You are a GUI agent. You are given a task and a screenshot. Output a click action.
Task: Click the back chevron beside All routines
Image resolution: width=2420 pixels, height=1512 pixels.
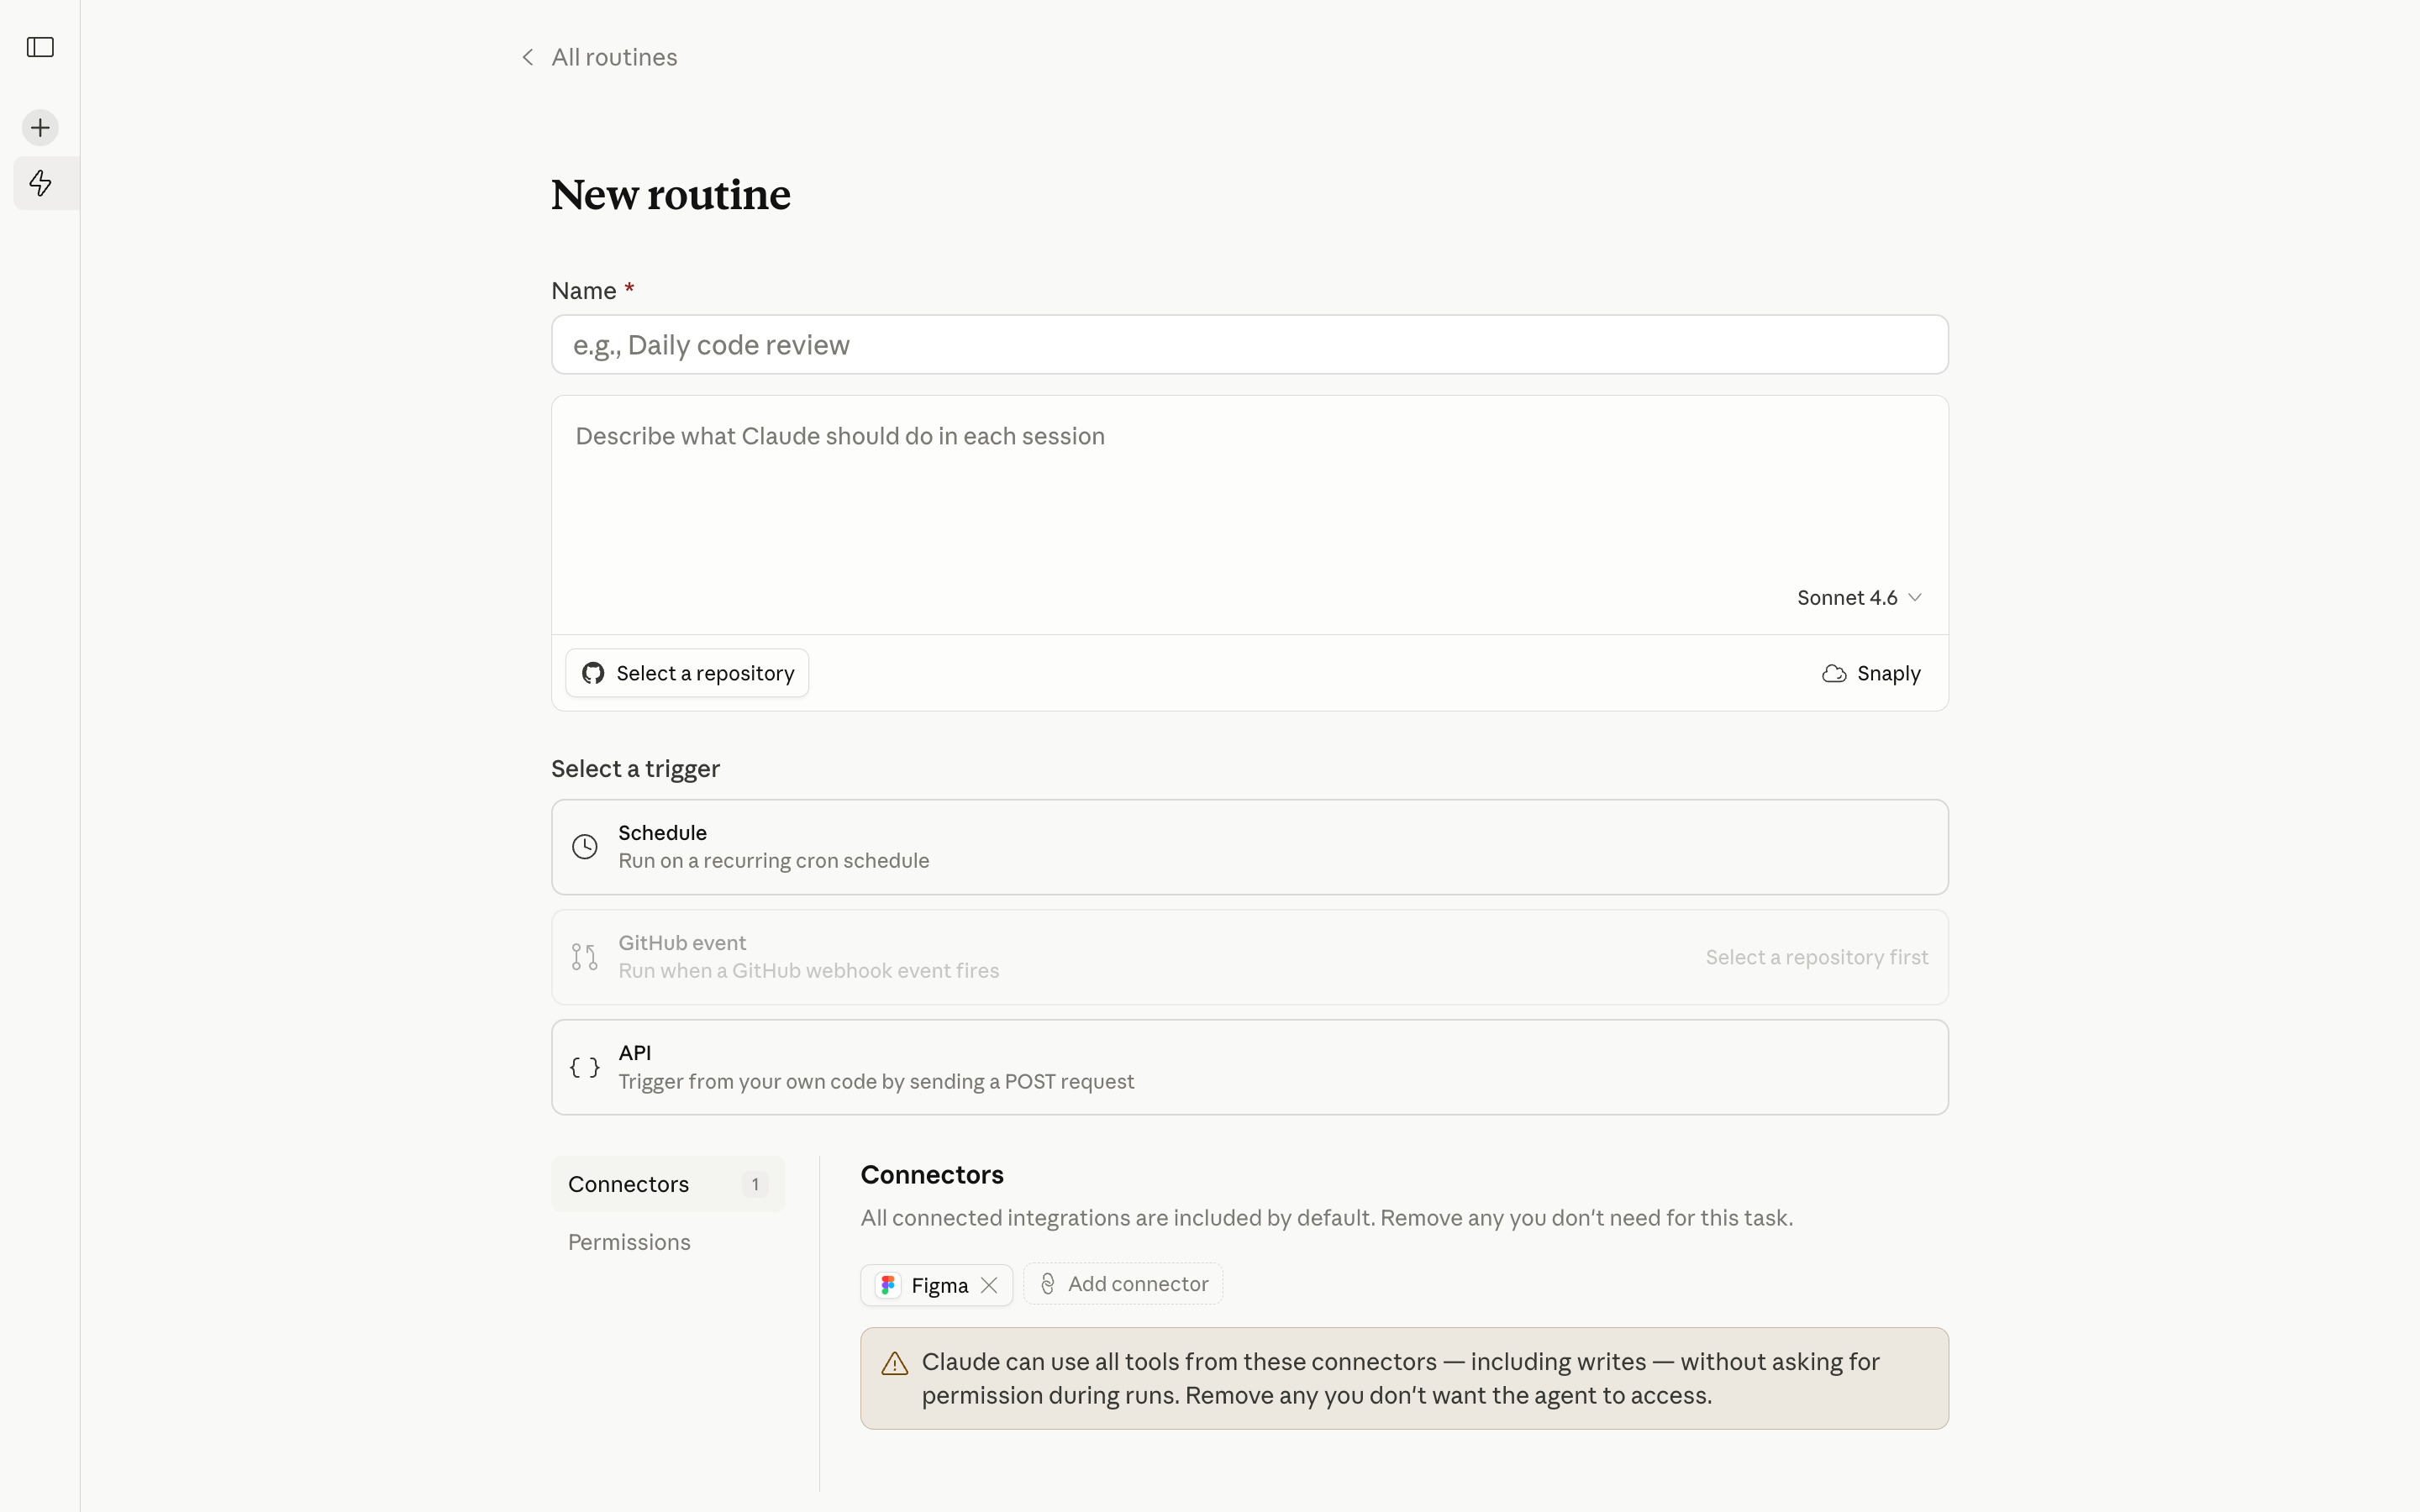click(528, 57)
